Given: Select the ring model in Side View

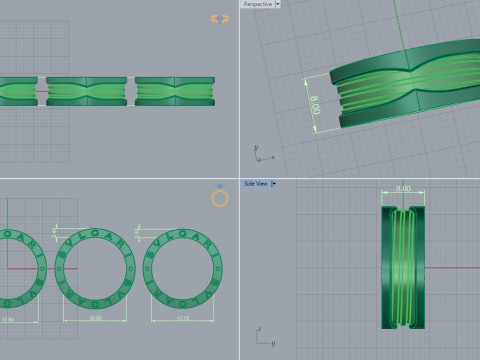Looking at the screenshot, I should (x=403, y=268).
